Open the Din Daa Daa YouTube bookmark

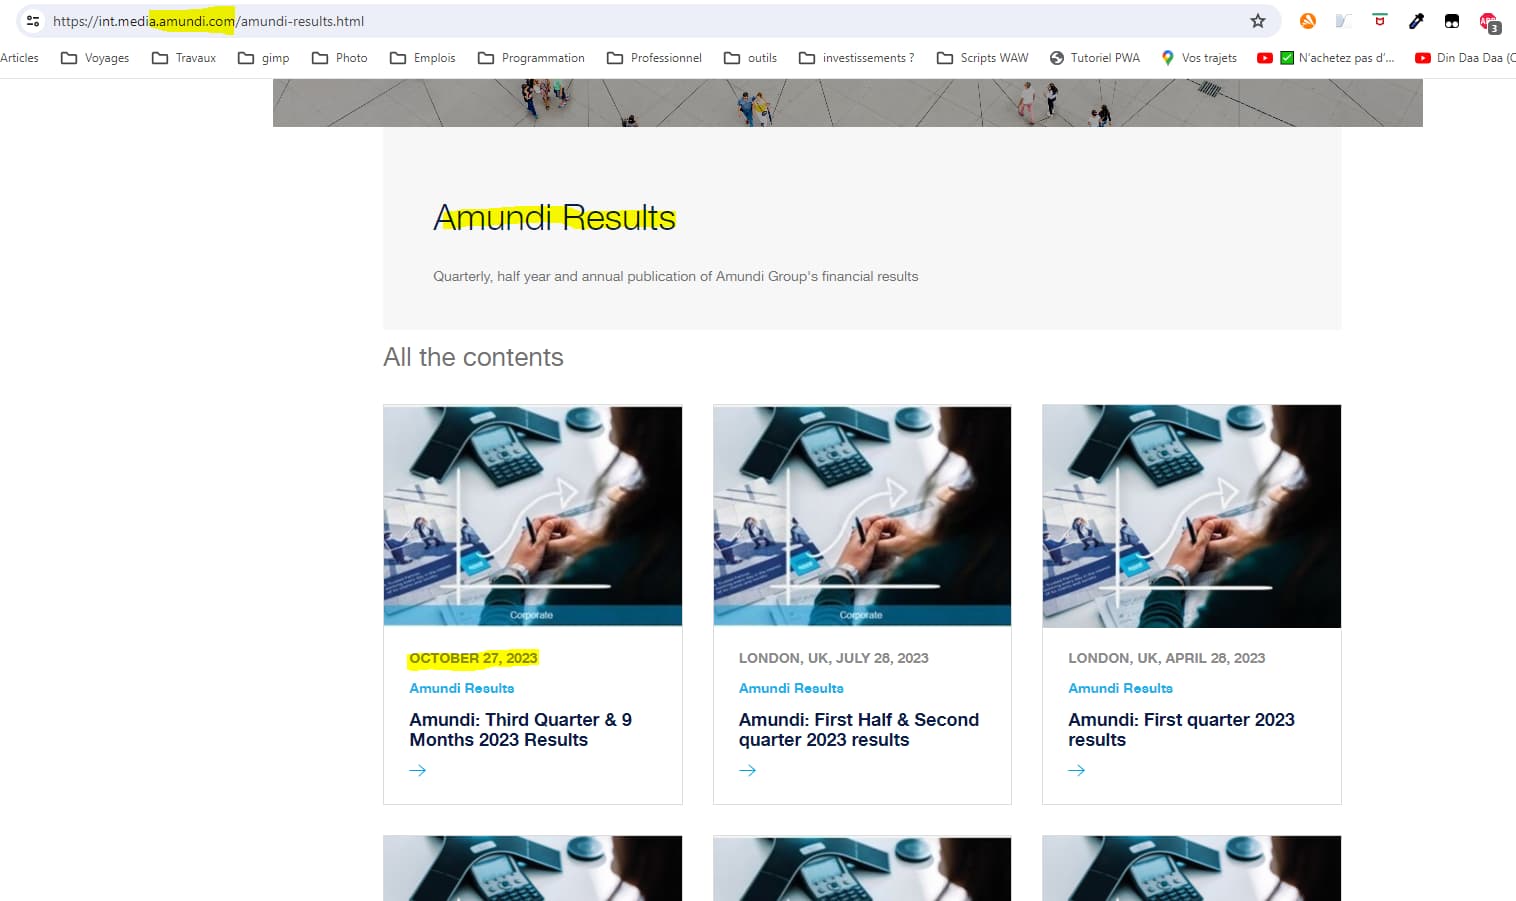tap(1465, 58)
